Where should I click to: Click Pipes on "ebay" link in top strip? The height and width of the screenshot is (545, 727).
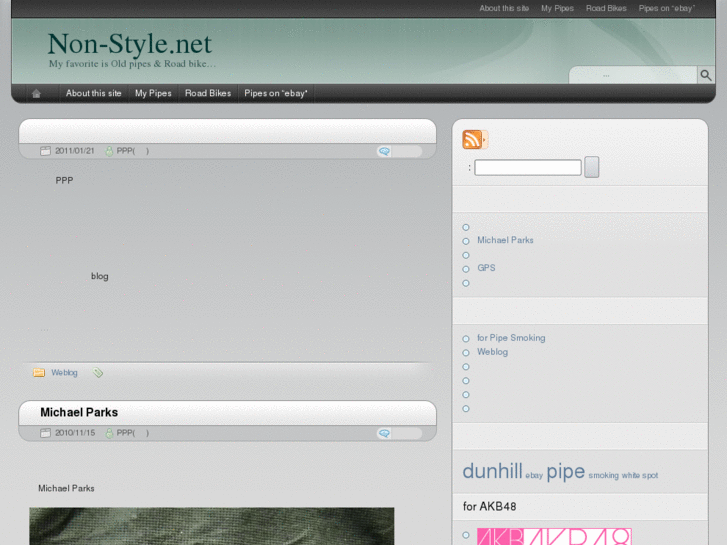(667, 8)
